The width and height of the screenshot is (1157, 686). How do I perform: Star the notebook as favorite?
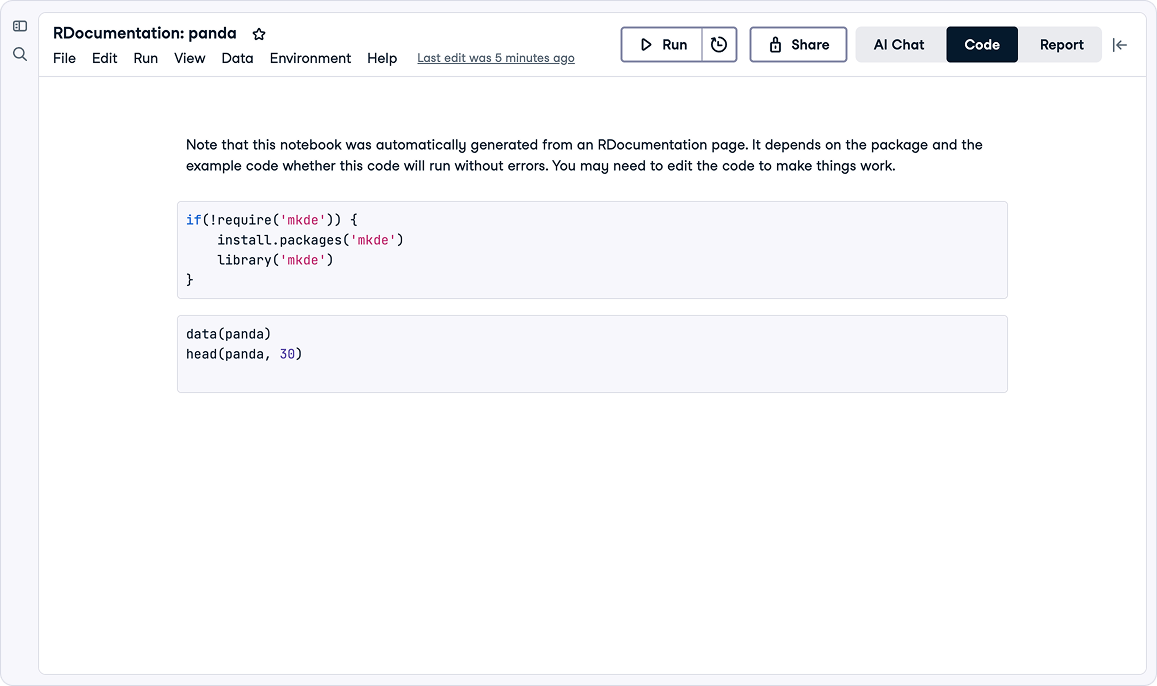tap(259, 34)
